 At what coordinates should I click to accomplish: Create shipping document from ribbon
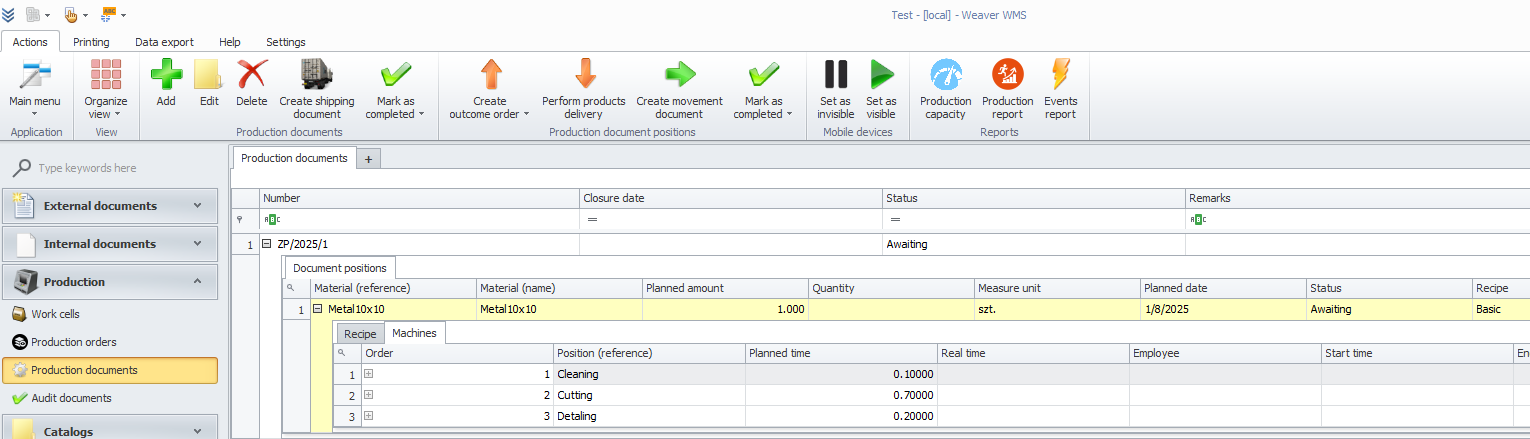[317, 90]
